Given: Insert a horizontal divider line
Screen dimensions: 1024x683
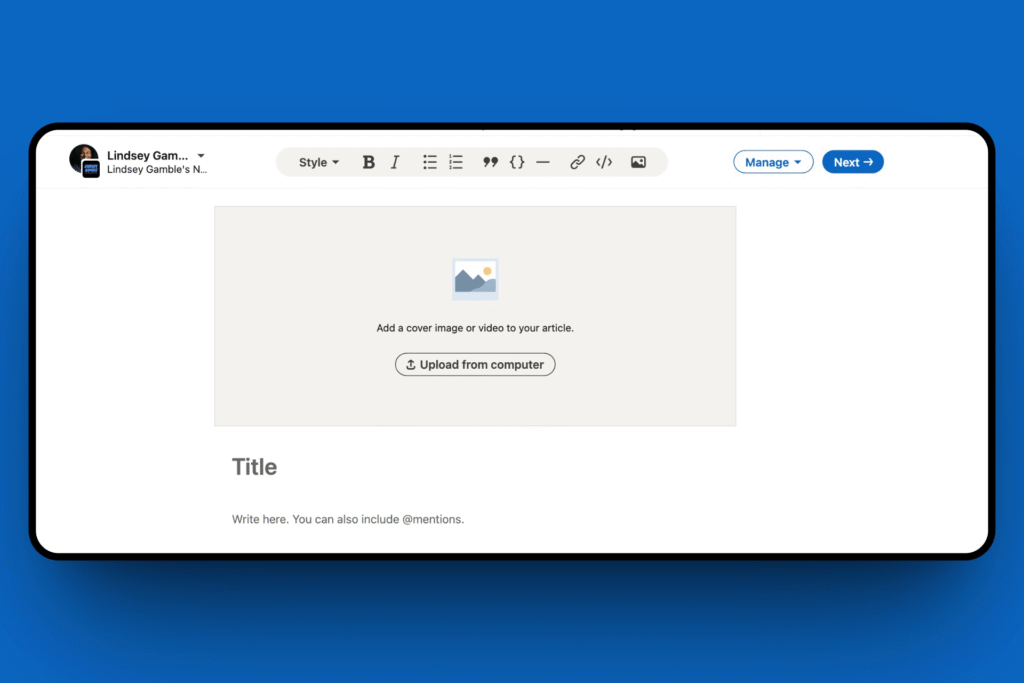Looking at the screenshot, I should coord(543,162).
